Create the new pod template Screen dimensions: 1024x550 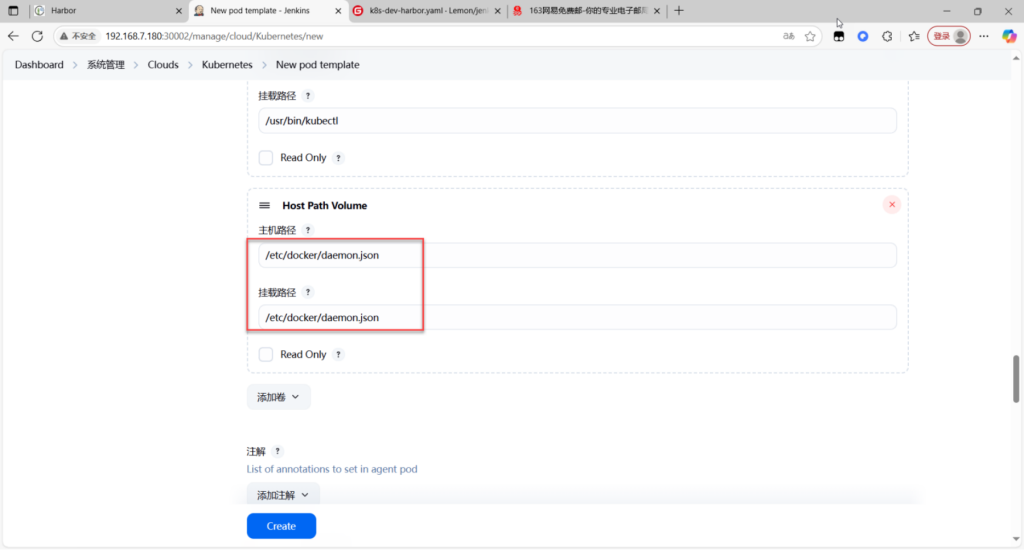(281, 526)
